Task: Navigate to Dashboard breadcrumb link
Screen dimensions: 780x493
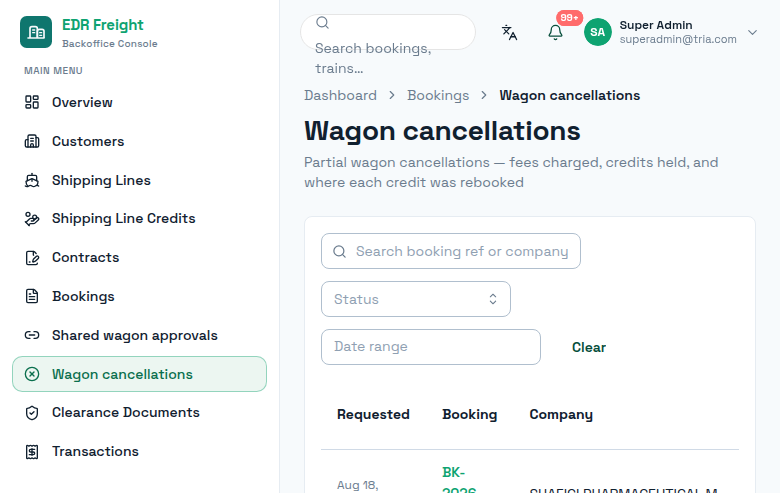Action: click(340, 96)
